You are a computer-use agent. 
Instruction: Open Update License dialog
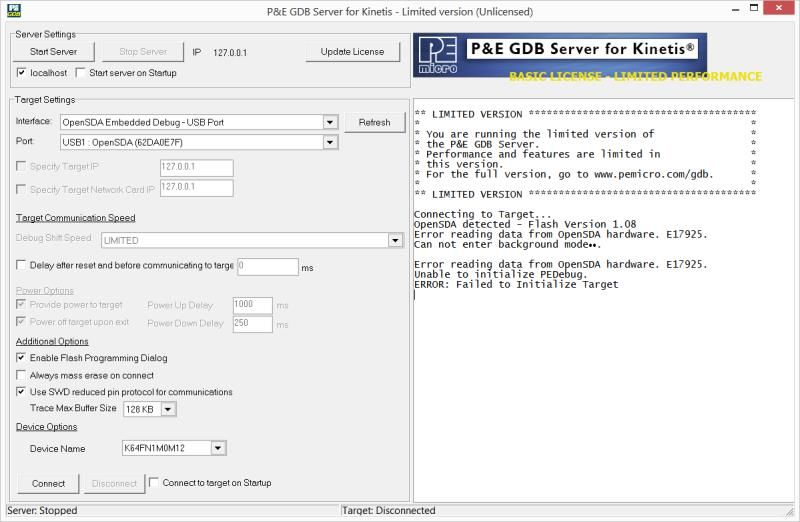click(x=353, y=52)
